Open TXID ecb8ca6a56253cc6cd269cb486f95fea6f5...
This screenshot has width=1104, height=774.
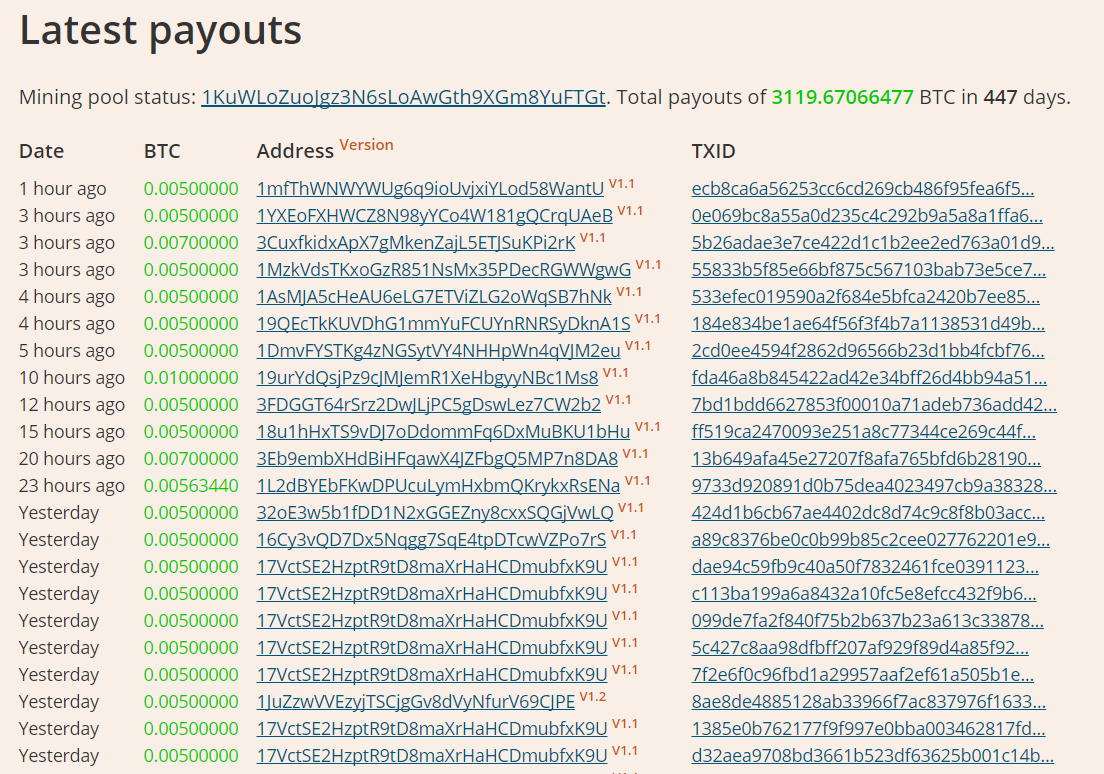tap(862, 189)
